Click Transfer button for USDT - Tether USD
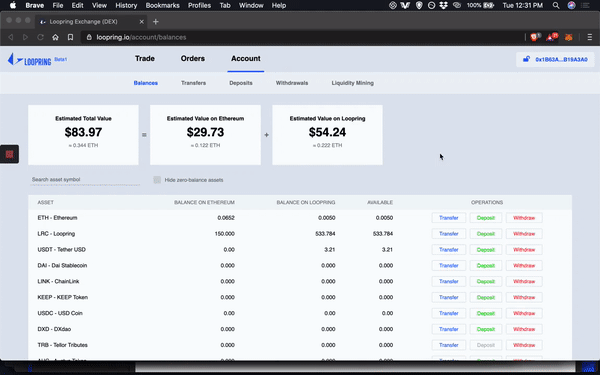The image size is (600, 375). pos(449,249)
